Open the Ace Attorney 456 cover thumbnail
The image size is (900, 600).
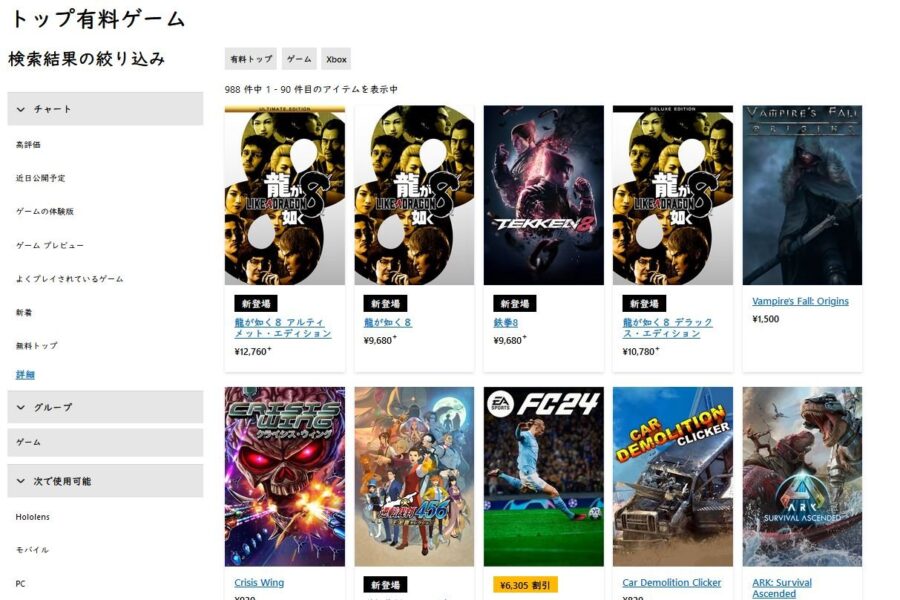pyautogui.click(x=414, y=477)
